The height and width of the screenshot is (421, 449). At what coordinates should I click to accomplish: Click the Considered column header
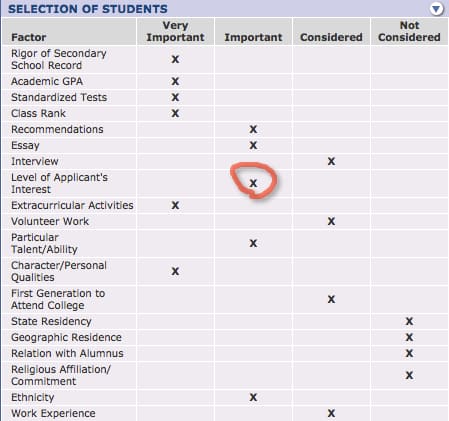coord(331,37)
